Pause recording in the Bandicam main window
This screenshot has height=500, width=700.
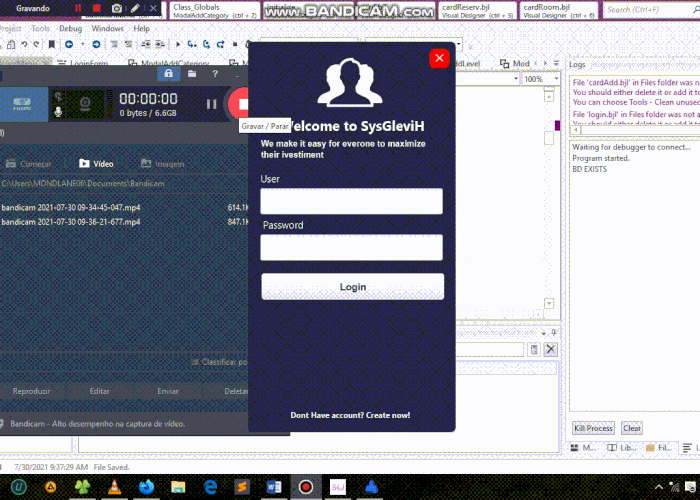click(211, 104)
